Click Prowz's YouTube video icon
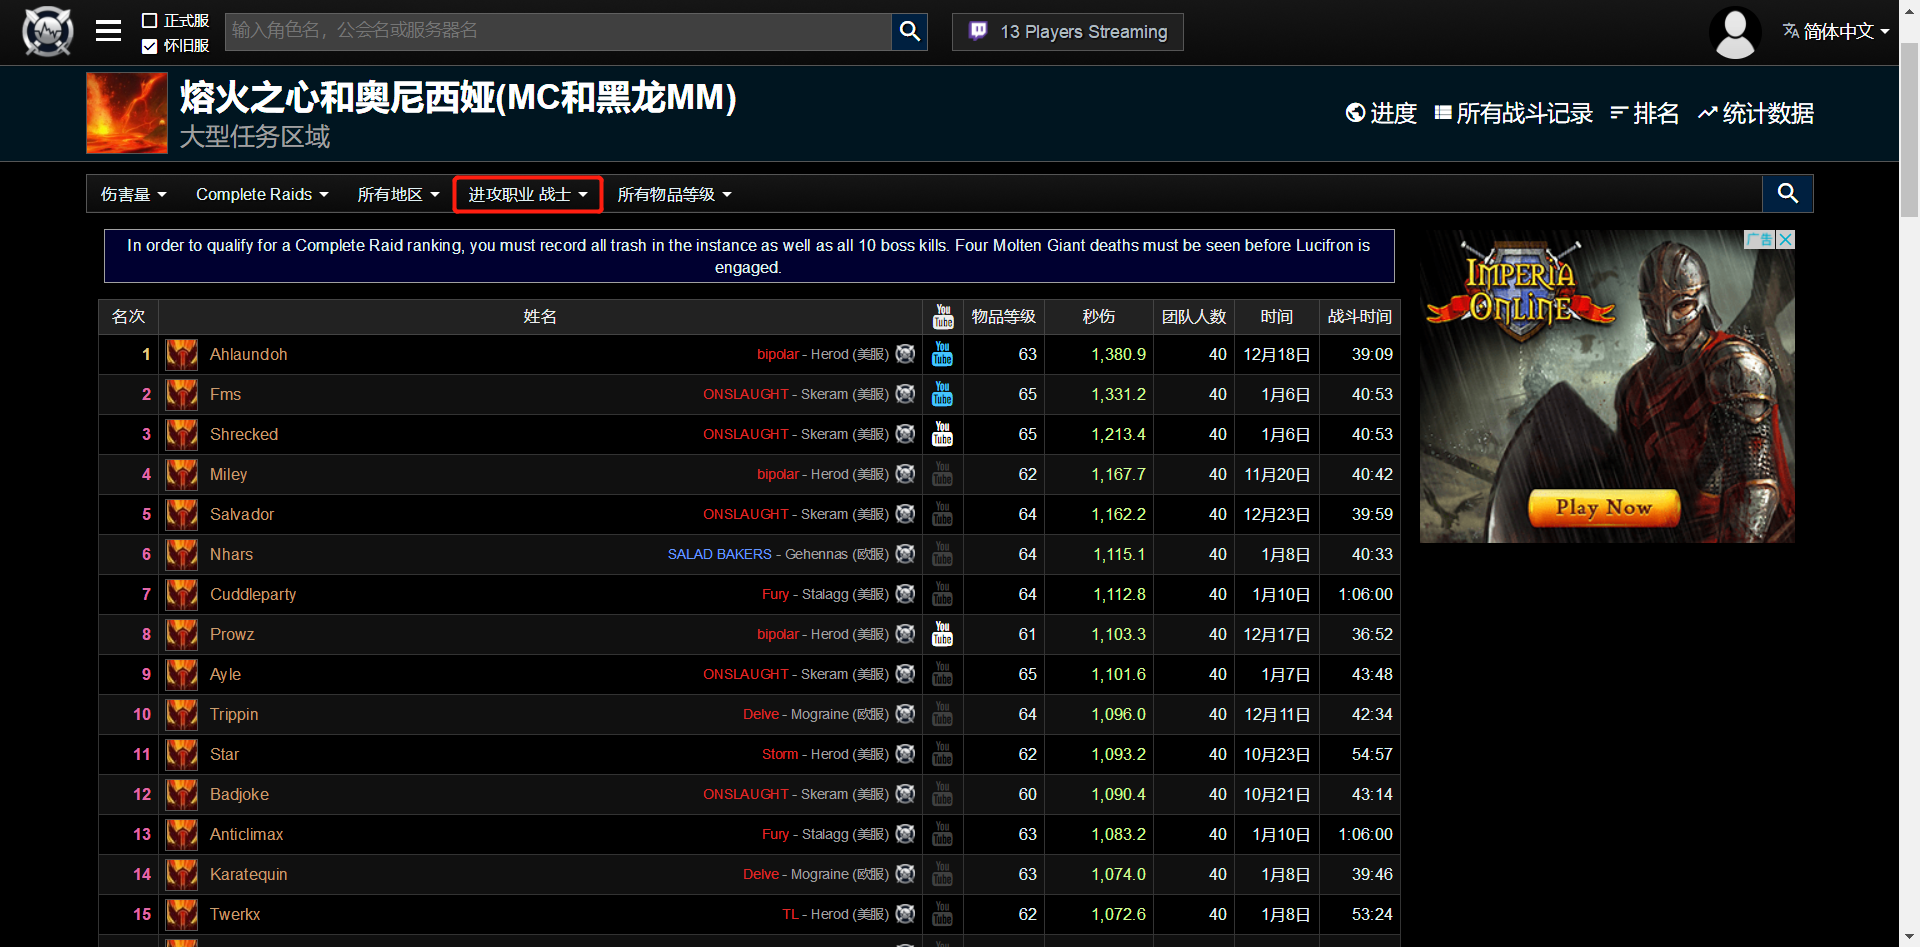Screen dimensions: 1920x947 click(942, 635)
